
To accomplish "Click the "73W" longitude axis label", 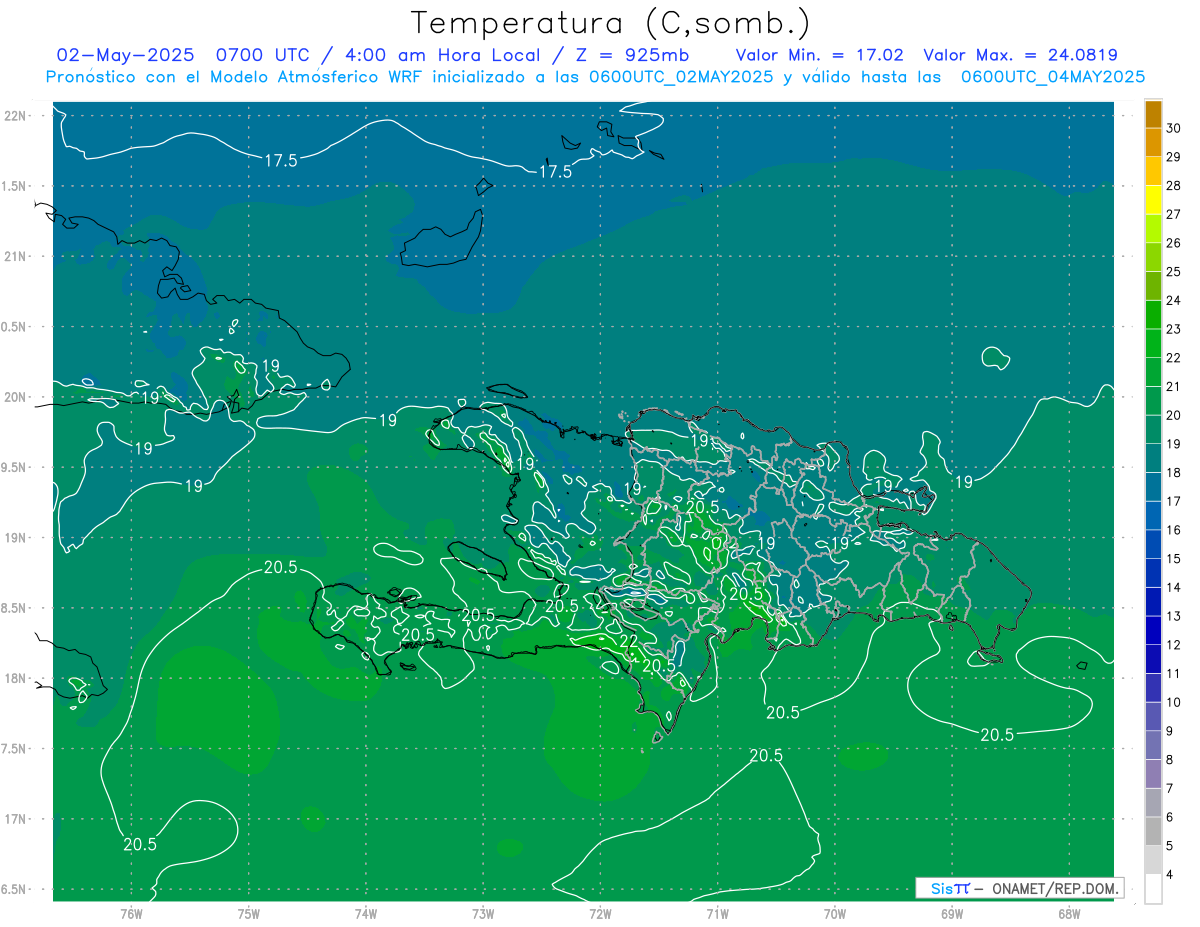I will pos(483,914).
